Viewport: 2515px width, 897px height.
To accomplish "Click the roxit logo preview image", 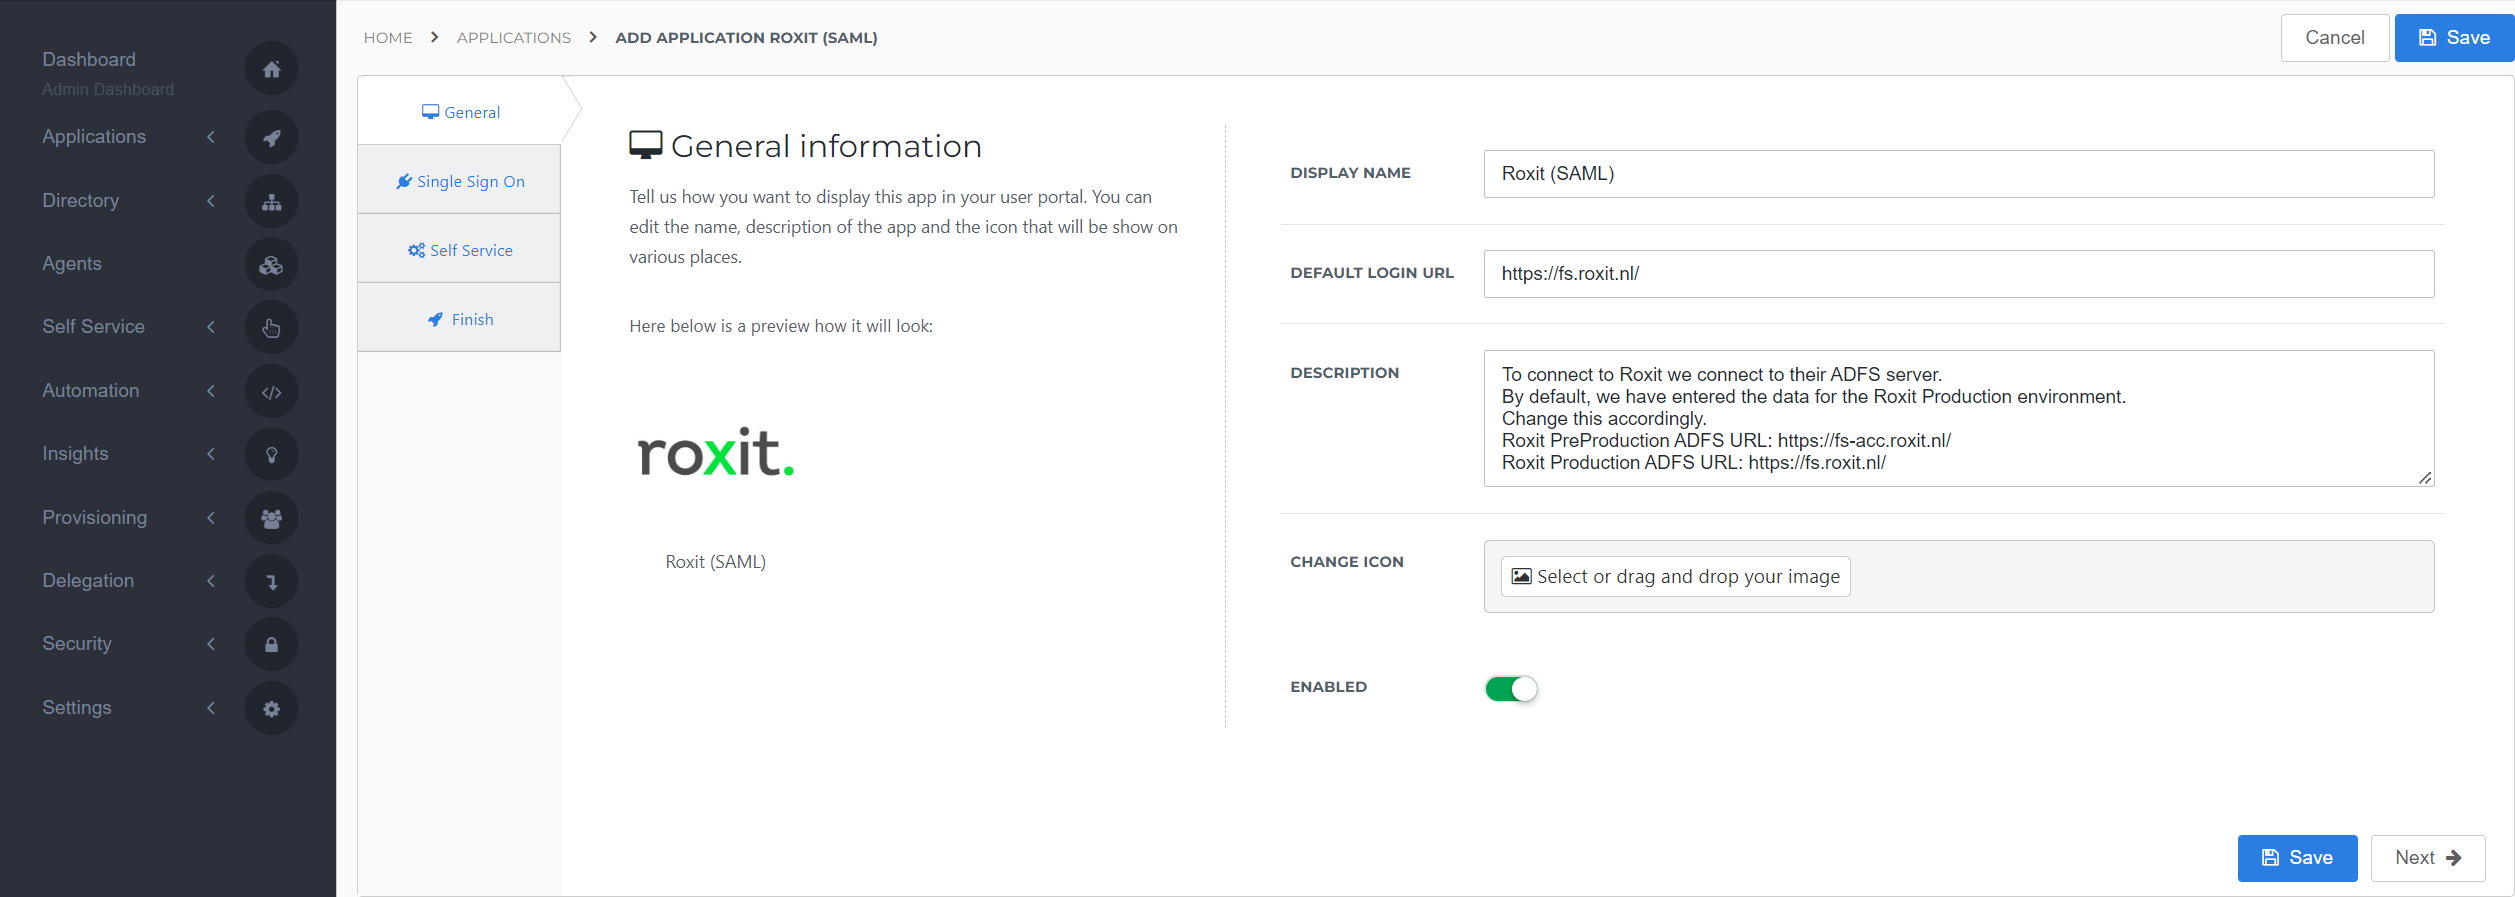I will click(716, 453).
